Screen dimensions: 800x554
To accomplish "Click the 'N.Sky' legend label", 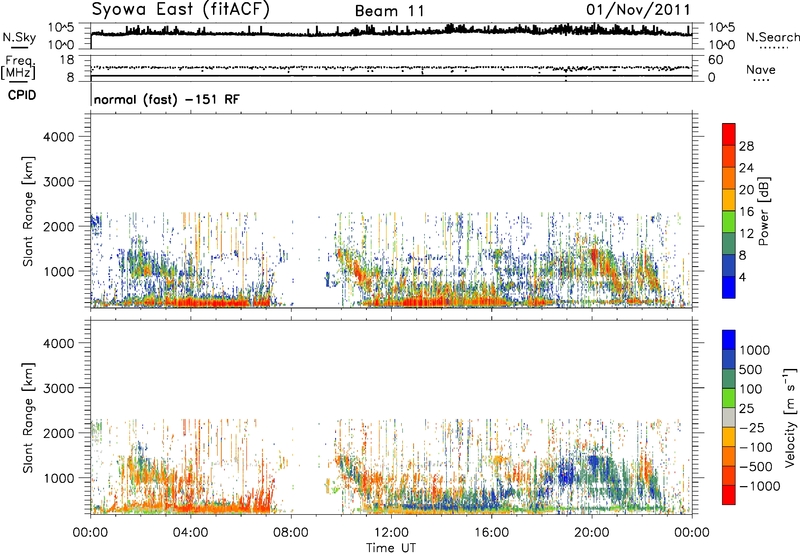I will pyautogui.click(x=19, y=37).
